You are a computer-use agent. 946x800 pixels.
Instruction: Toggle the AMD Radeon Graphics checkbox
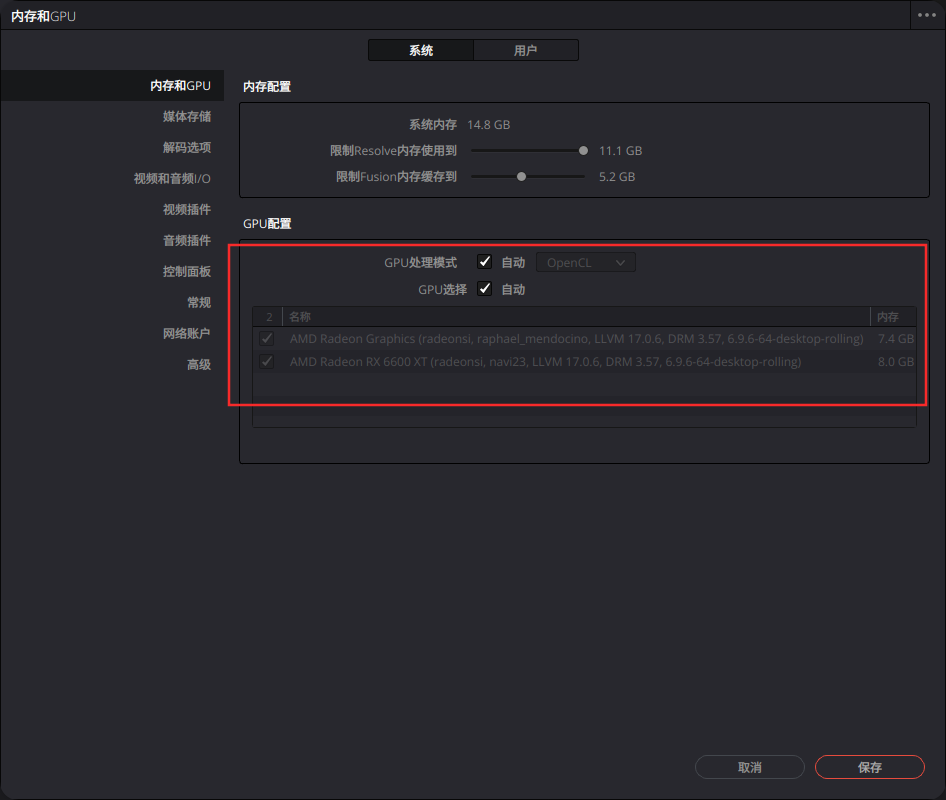(x=267, y=338)
